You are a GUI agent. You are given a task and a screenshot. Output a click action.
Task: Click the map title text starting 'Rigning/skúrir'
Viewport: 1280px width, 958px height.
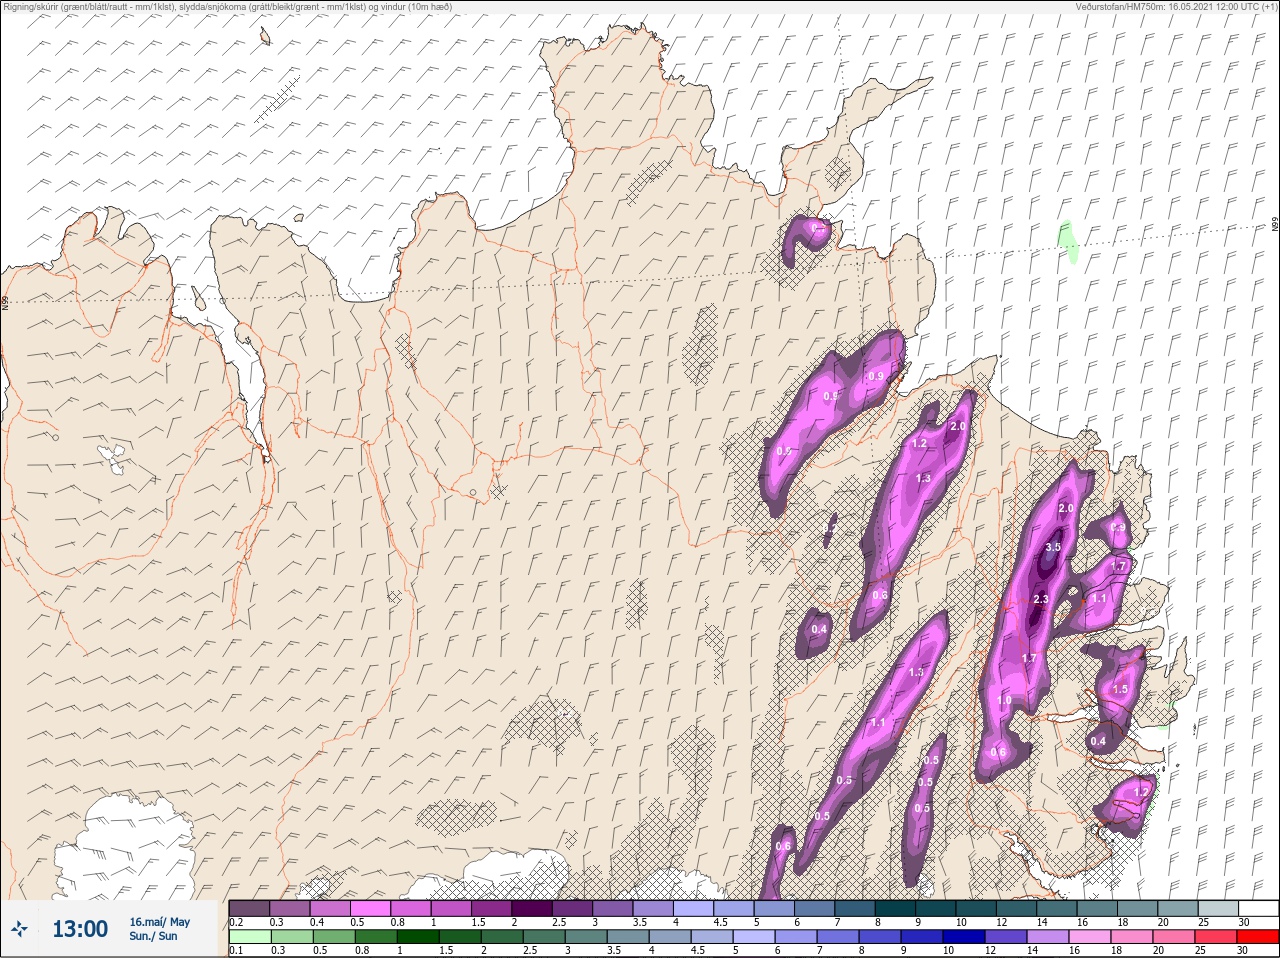point(228,6)
